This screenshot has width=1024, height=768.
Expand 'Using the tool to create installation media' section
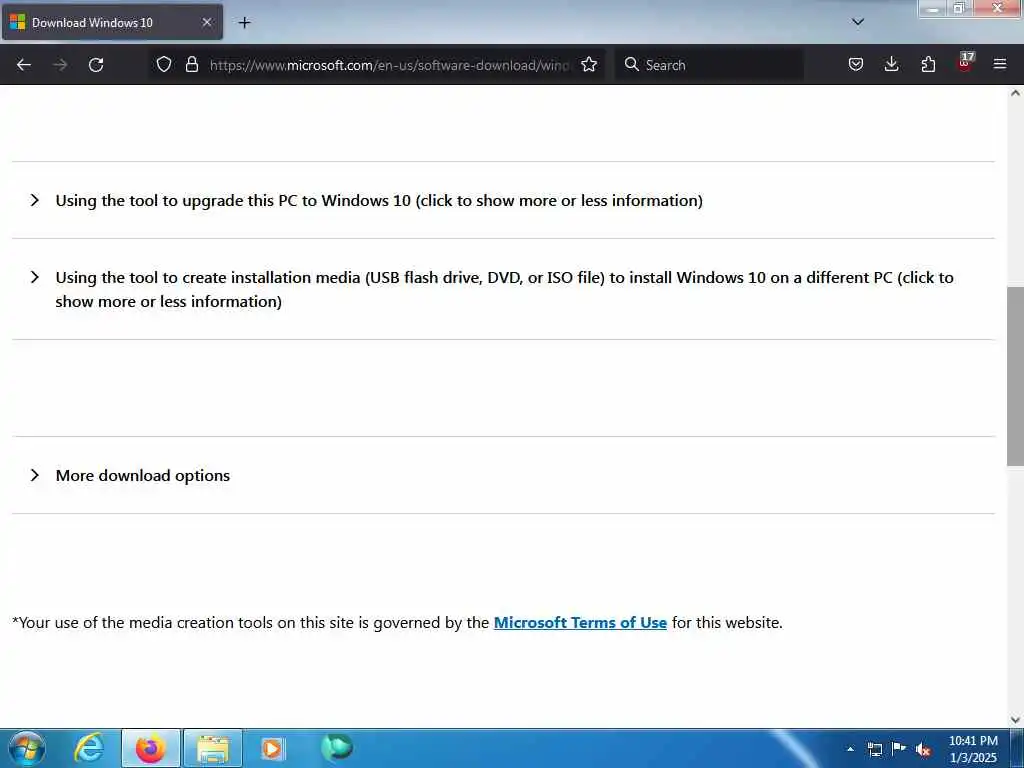[x=503, y=289]
